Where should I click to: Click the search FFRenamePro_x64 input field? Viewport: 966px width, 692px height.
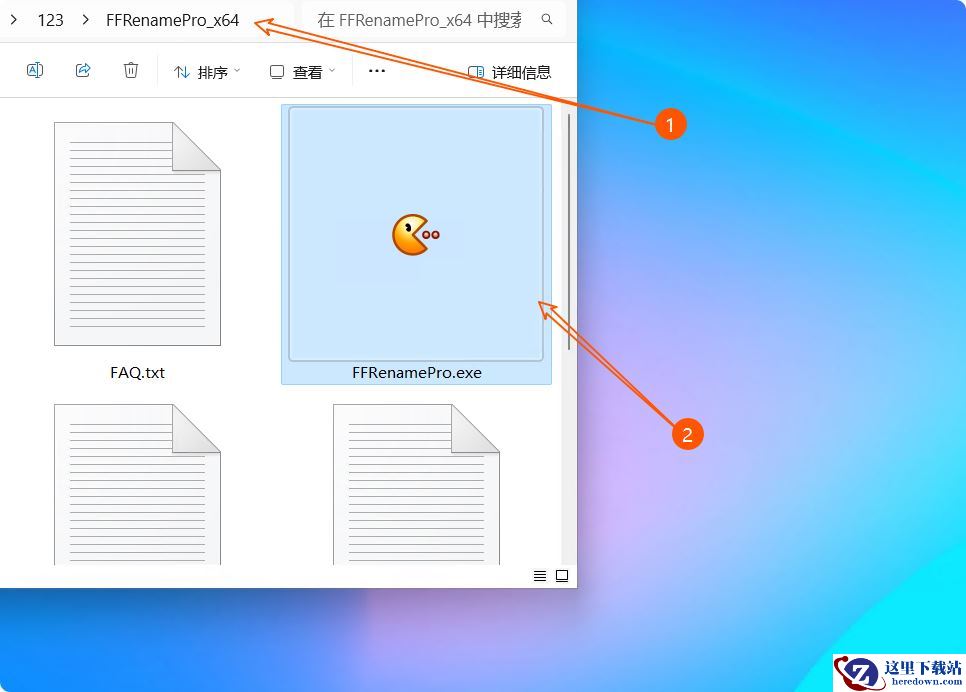pos(420,19)
